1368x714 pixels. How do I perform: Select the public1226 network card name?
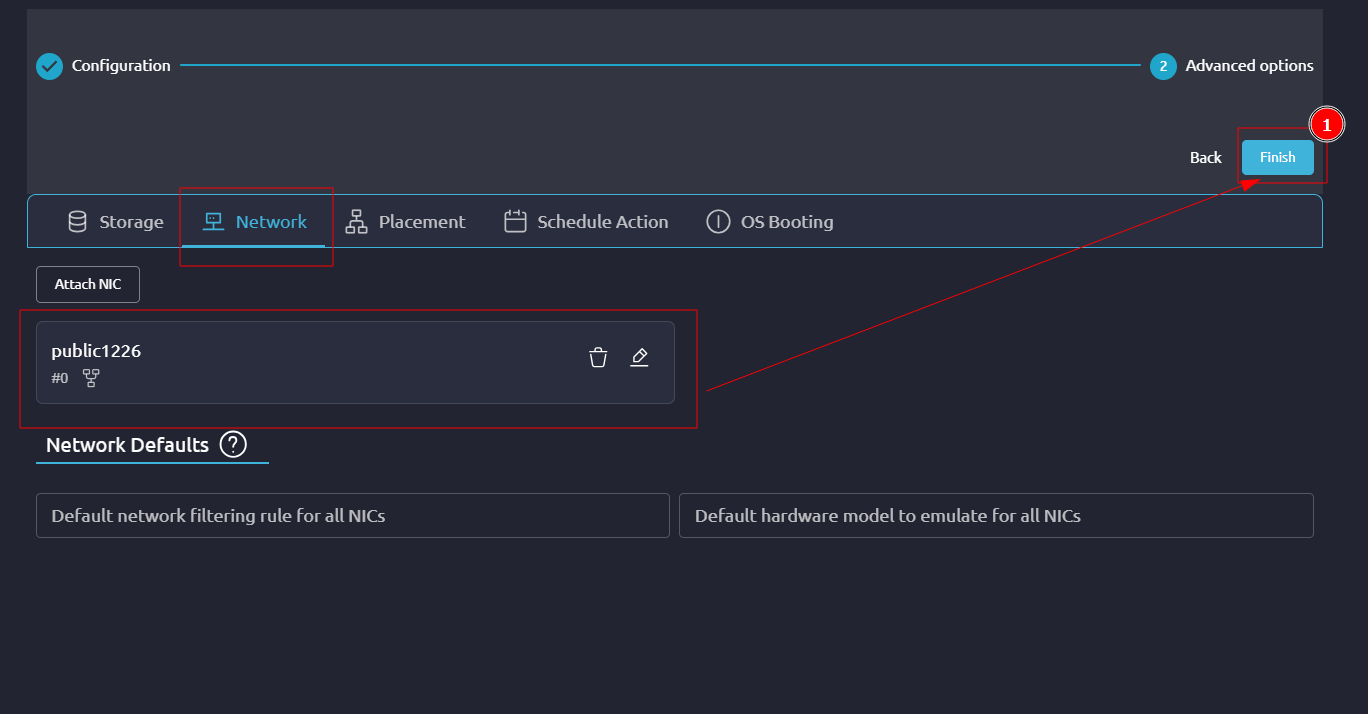click(x=96, y=351)
